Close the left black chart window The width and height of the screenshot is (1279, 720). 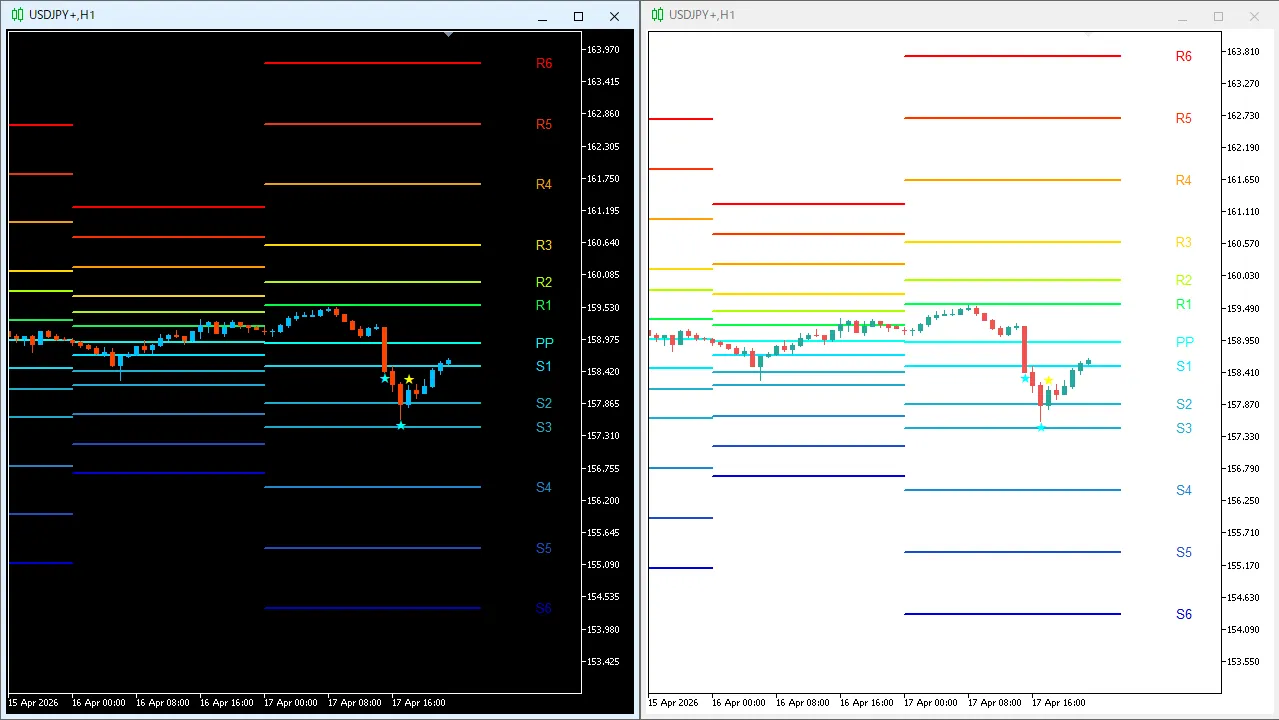614,16
